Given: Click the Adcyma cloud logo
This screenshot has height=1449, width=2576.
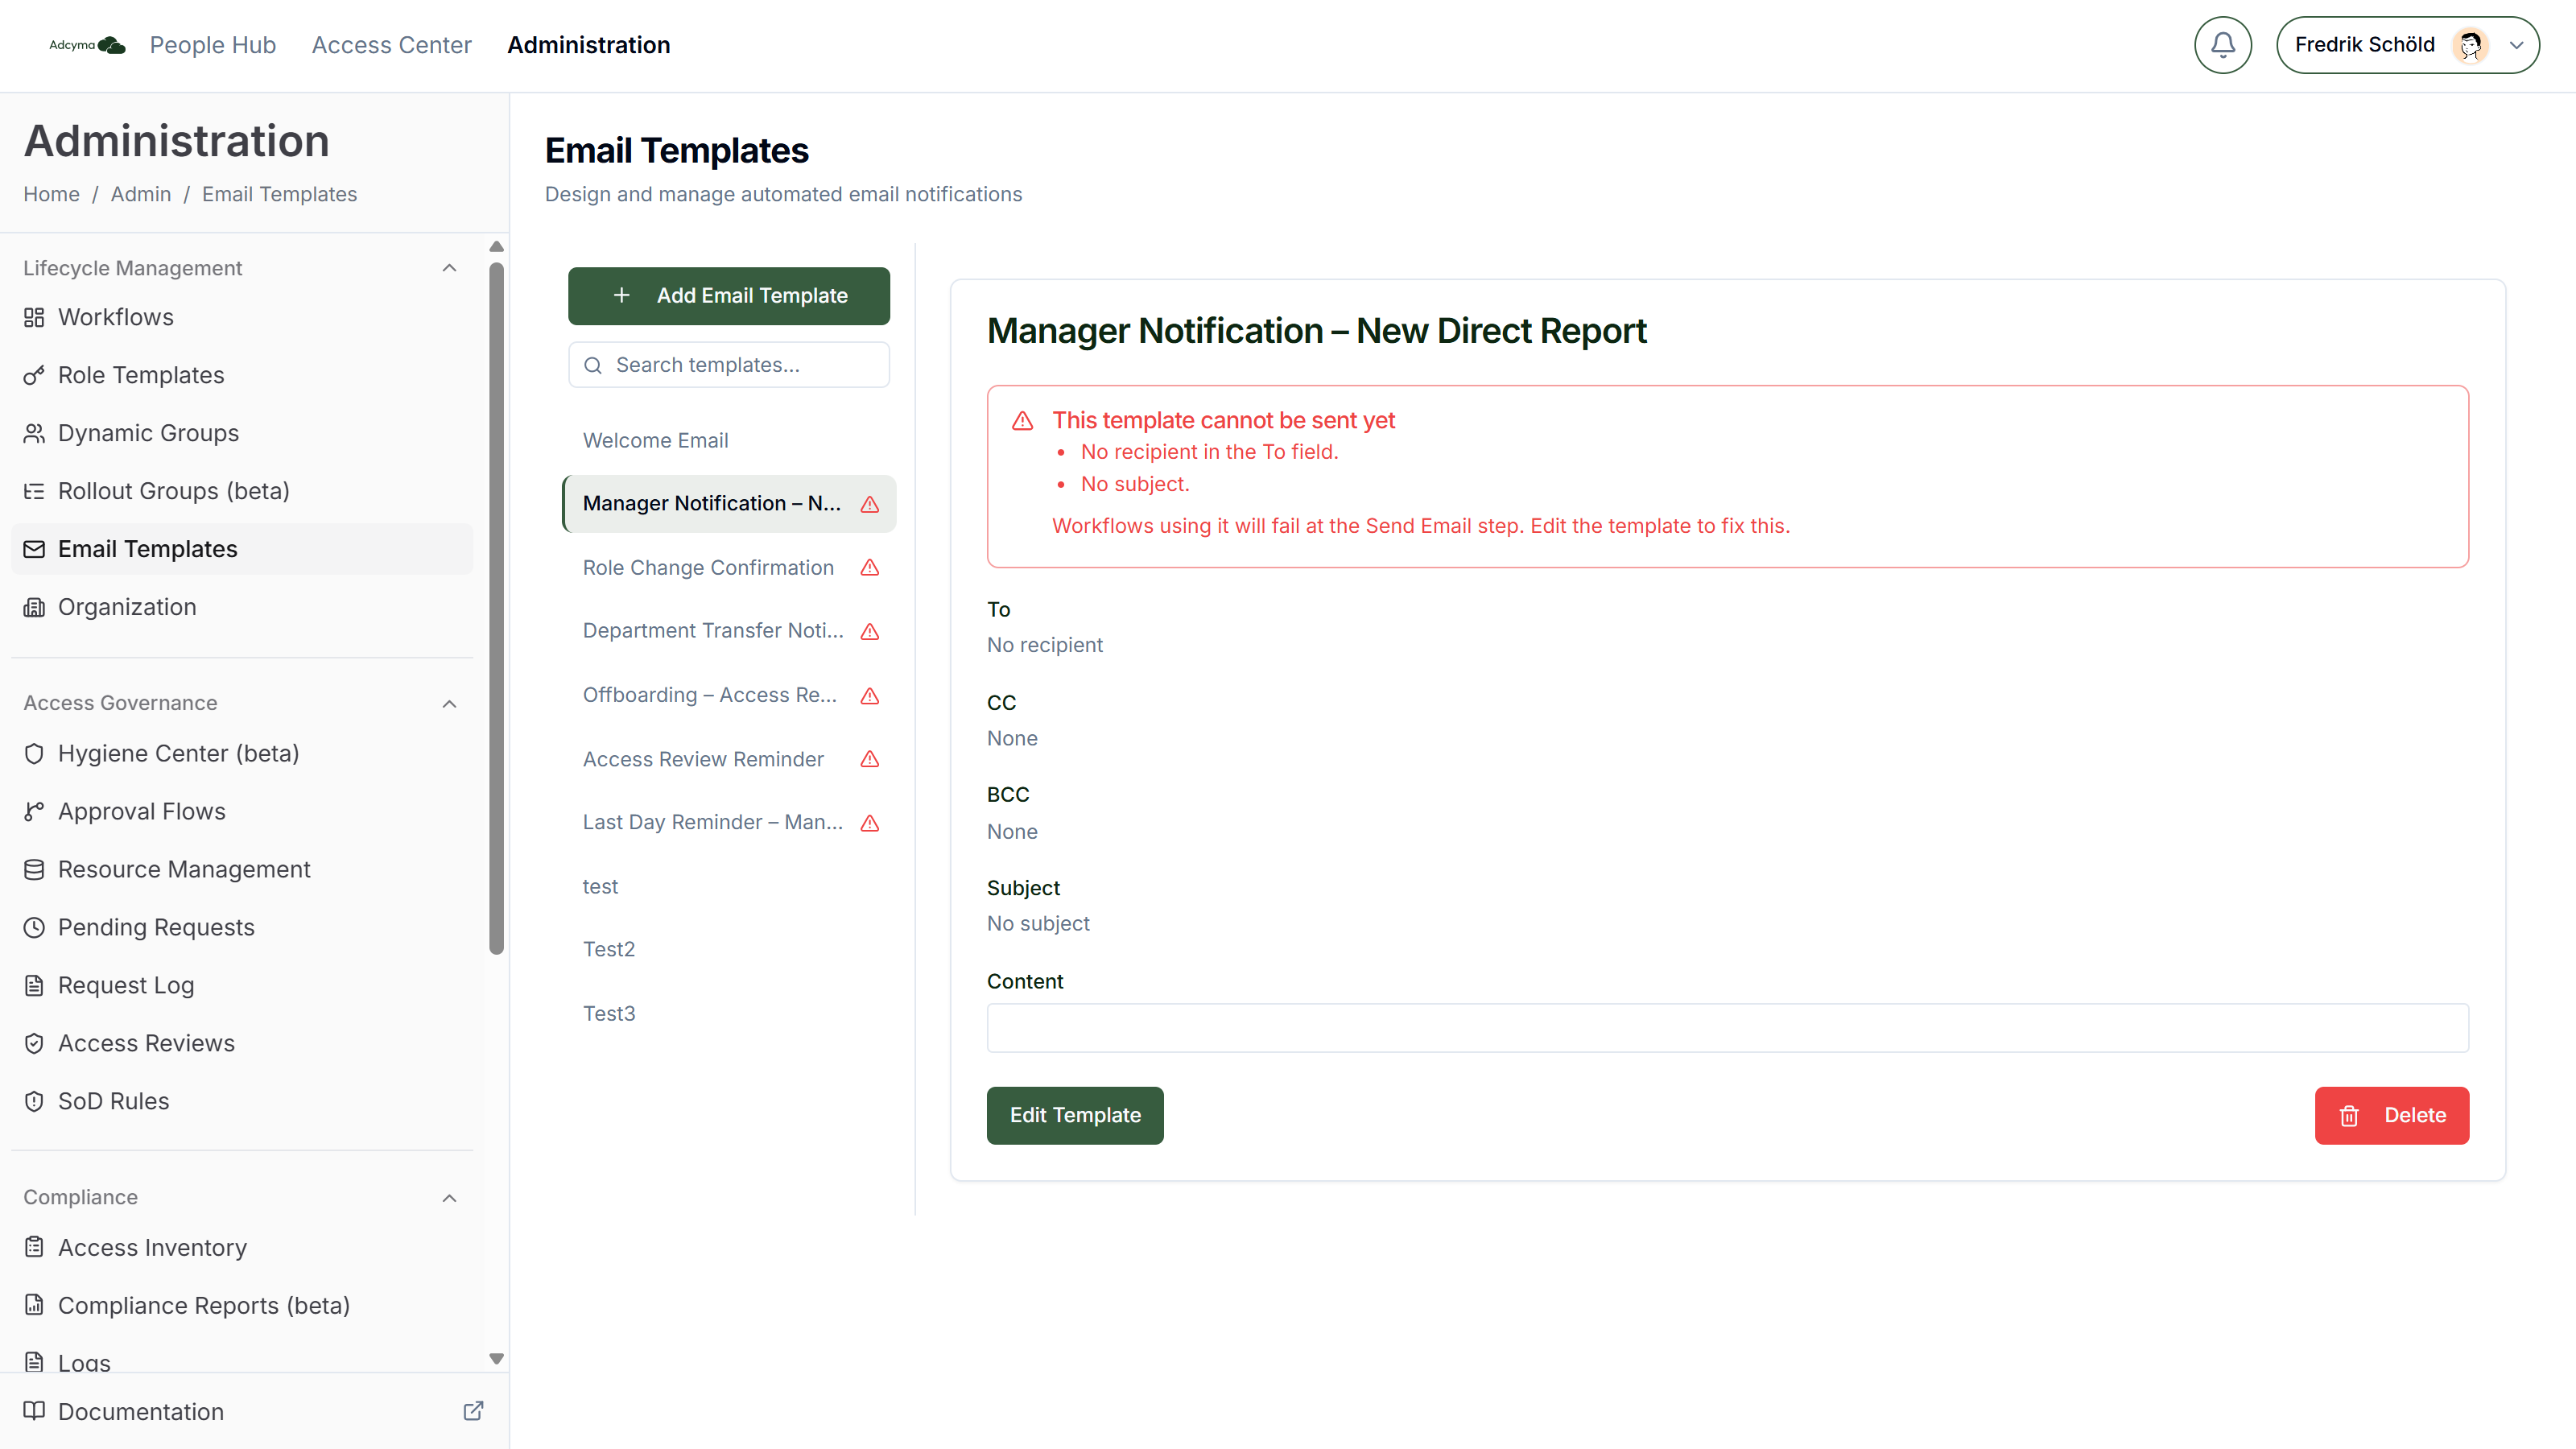Looking at the screenshot, I should tap(88, 45).
